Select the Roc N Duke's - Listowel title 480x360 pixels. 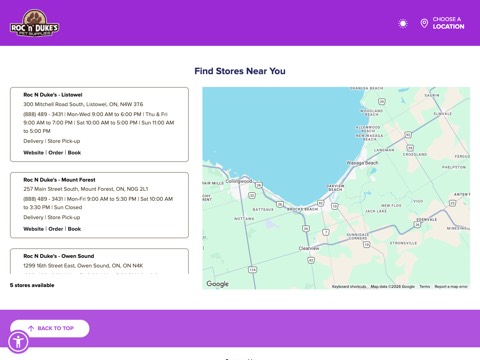[53, 95]
